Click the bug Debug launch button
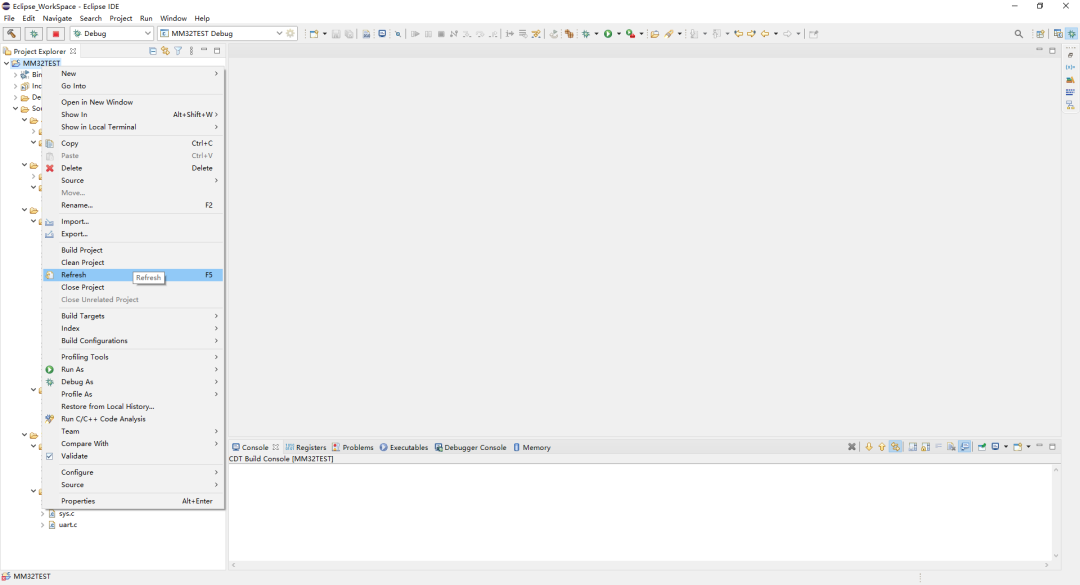 pos(34,33)
